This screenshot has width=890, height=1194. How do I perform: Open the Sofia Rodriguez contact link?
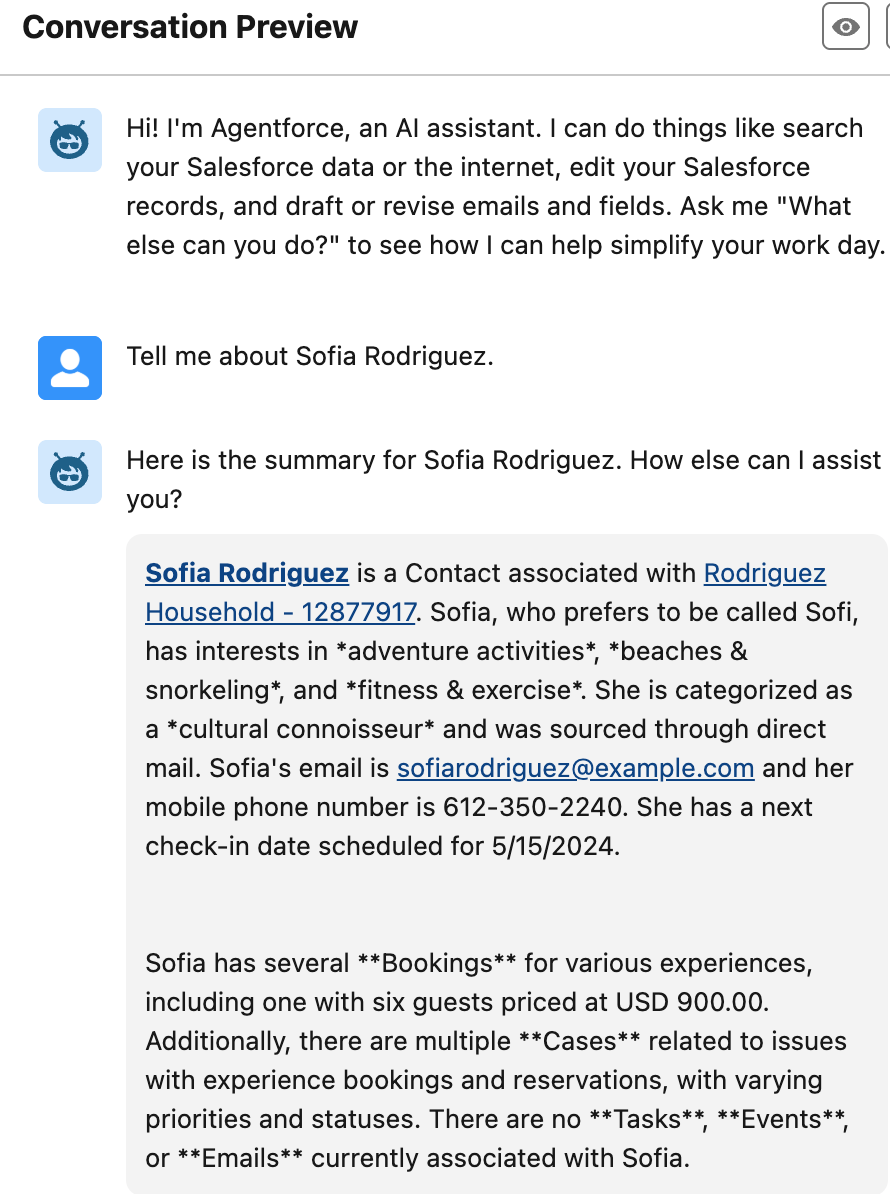247,573
